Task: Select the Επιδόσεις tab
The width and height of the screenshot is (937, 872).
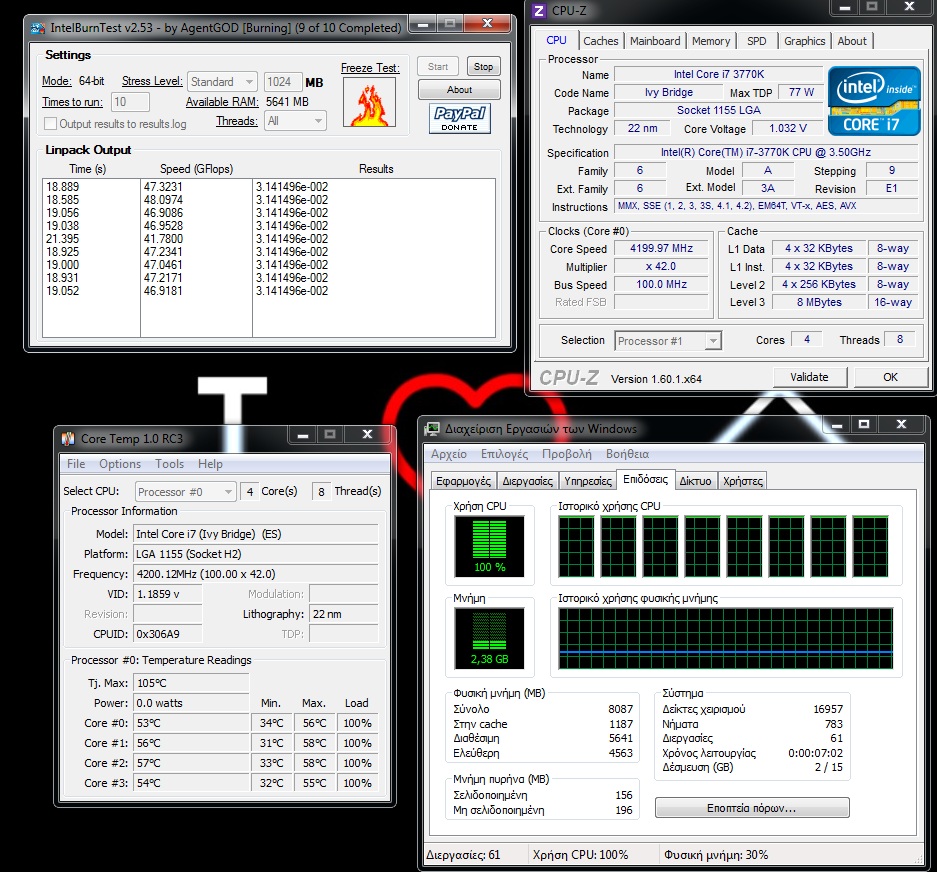Action: coord(645,479)
